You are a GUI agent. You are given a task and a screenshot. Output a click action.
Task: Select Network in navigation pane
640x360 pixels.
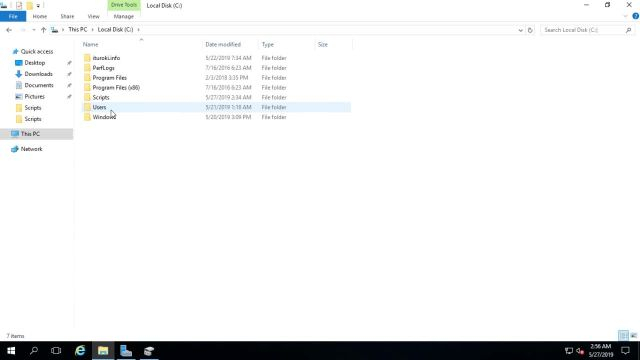click(x=31, y=149)
